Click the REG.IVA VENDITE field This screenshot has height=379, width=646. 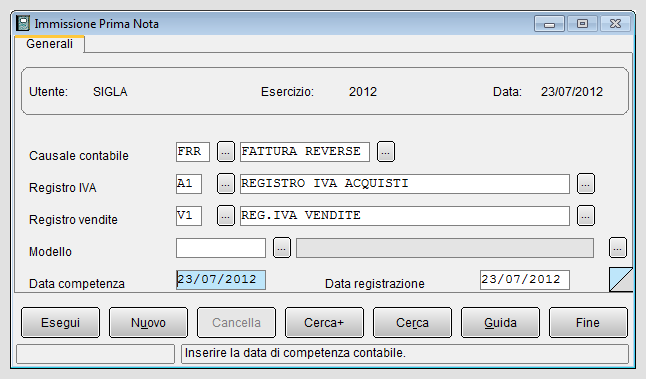pos(405,216)
